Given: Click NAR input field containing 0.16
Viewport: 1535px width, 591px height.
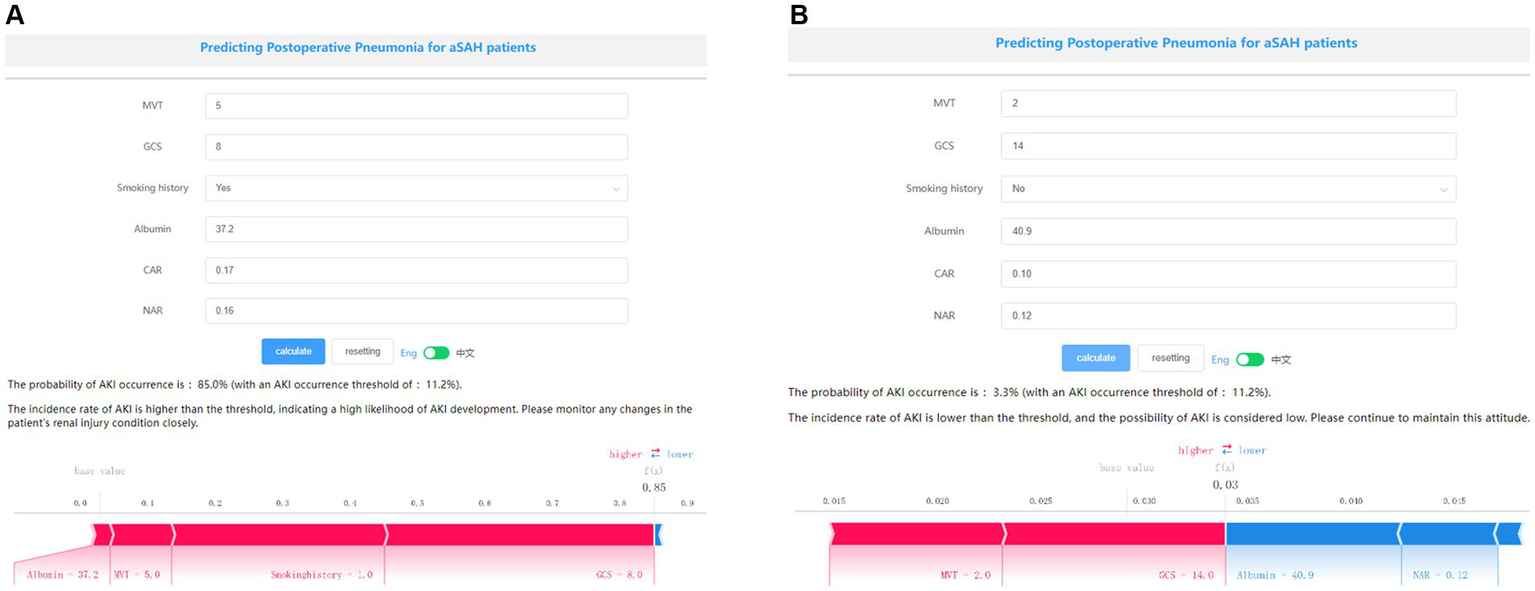Looking at the screenshot, I should [416, 311].
